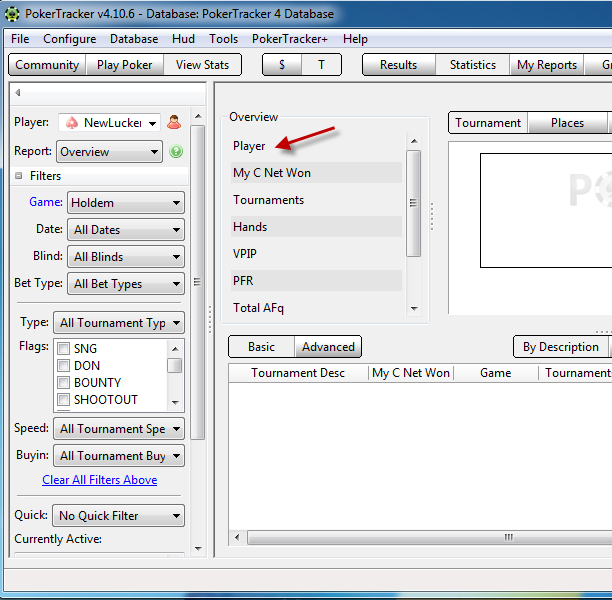Select the Tournament graph tab
612x600 pixels.
[x=488, y=123]
